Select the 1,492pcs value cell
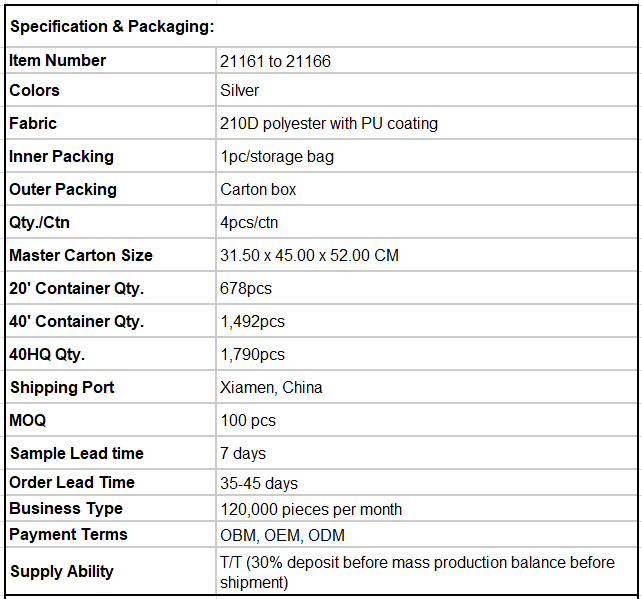This screenshot has width=642, height=599. click(426, 321)
